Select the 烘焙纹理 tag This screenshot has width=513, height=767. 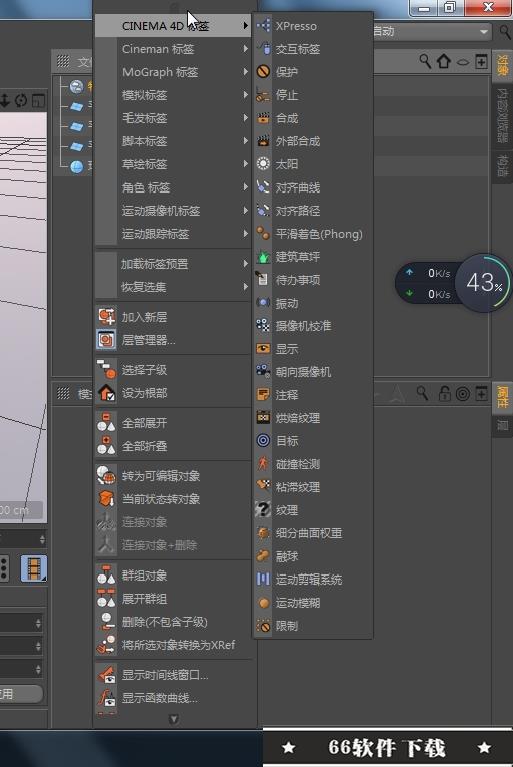[312, 418]
